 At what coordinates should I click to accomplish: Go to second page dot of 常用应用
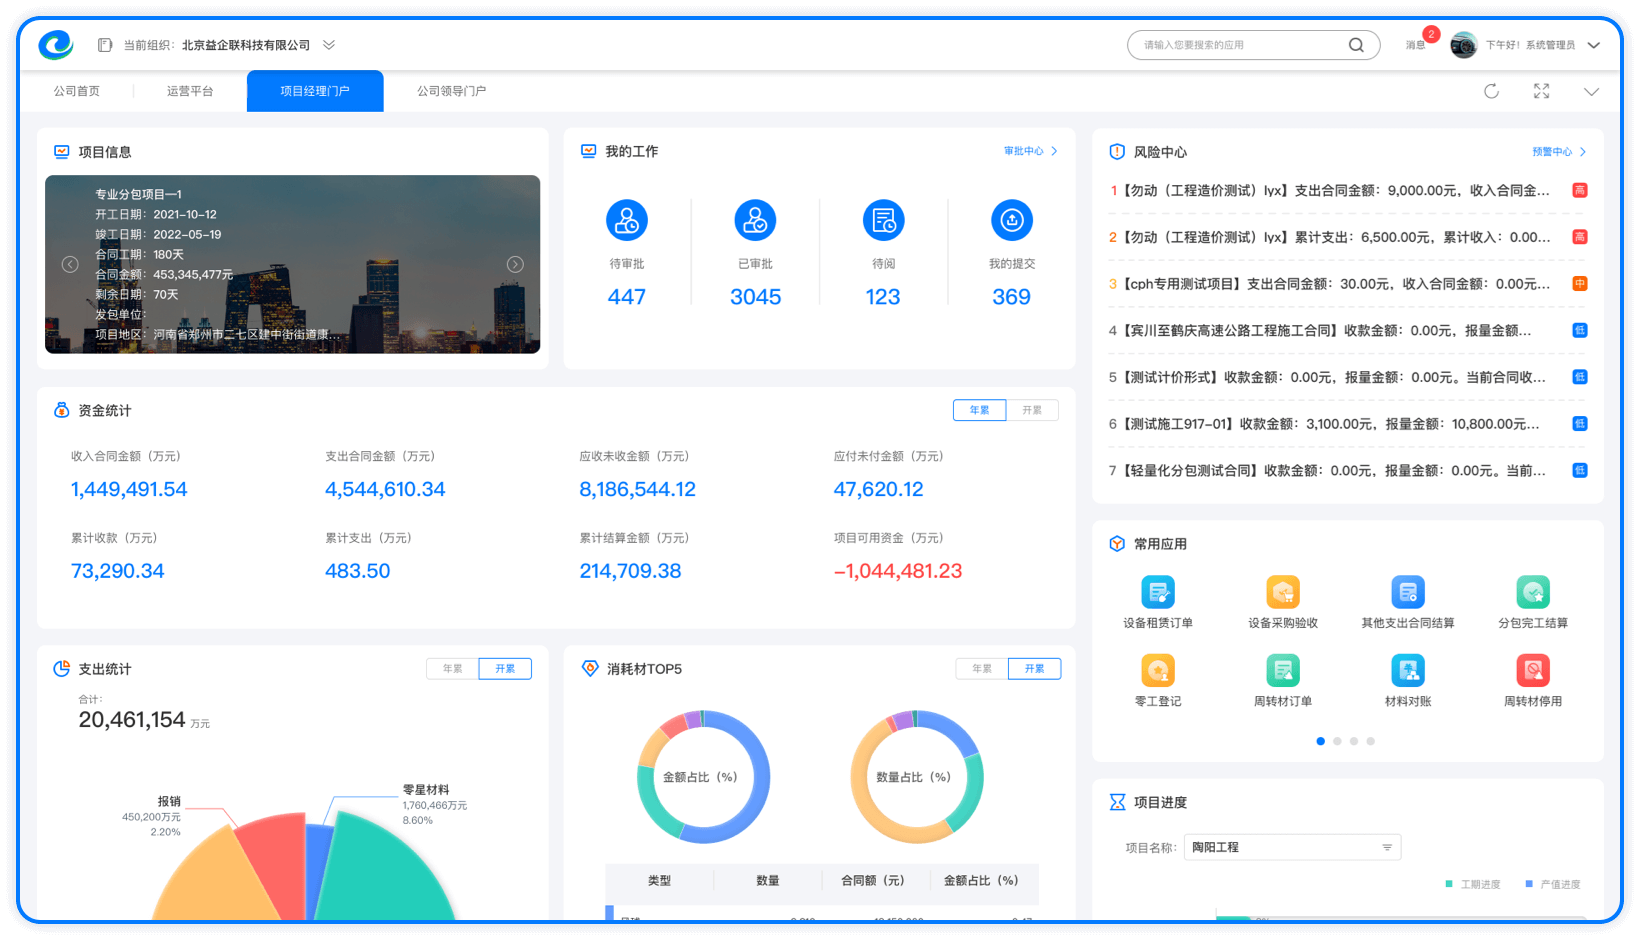(1337, 741)
